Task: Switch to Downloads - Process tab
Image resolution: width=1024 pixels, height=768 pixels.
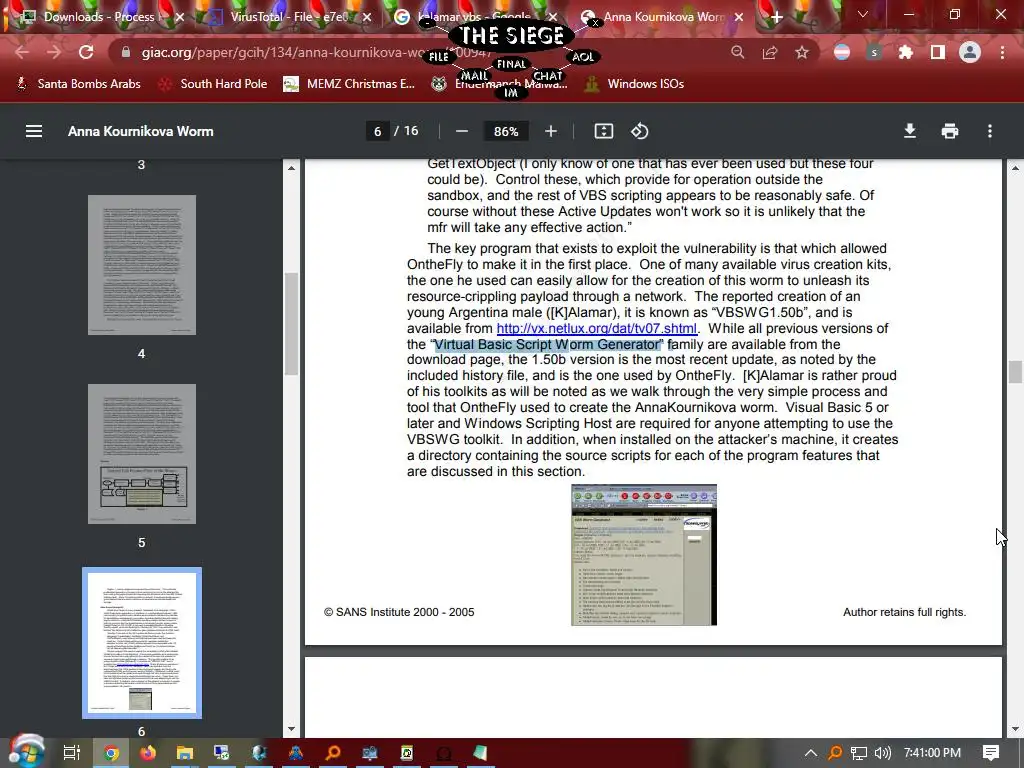Action: (x=98, y=17)
